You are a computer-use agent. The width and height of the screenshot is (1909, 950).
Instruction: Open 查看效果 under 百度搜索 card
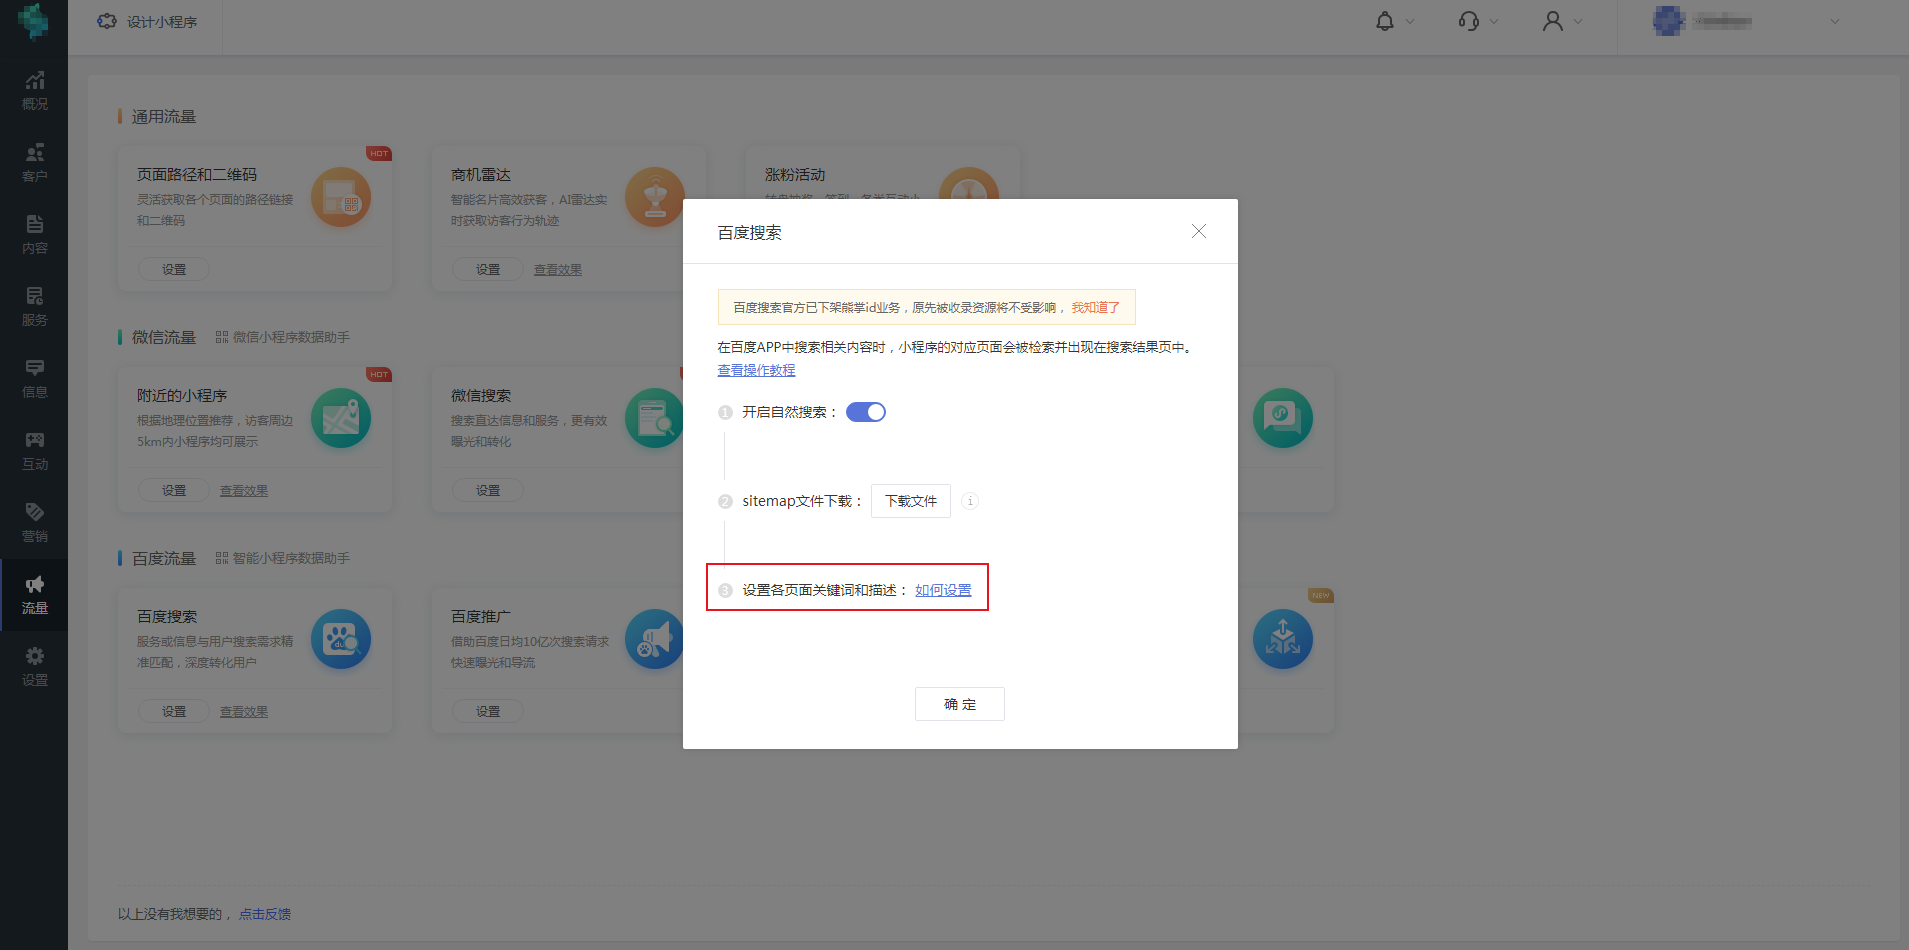click(x=244, y=712)
